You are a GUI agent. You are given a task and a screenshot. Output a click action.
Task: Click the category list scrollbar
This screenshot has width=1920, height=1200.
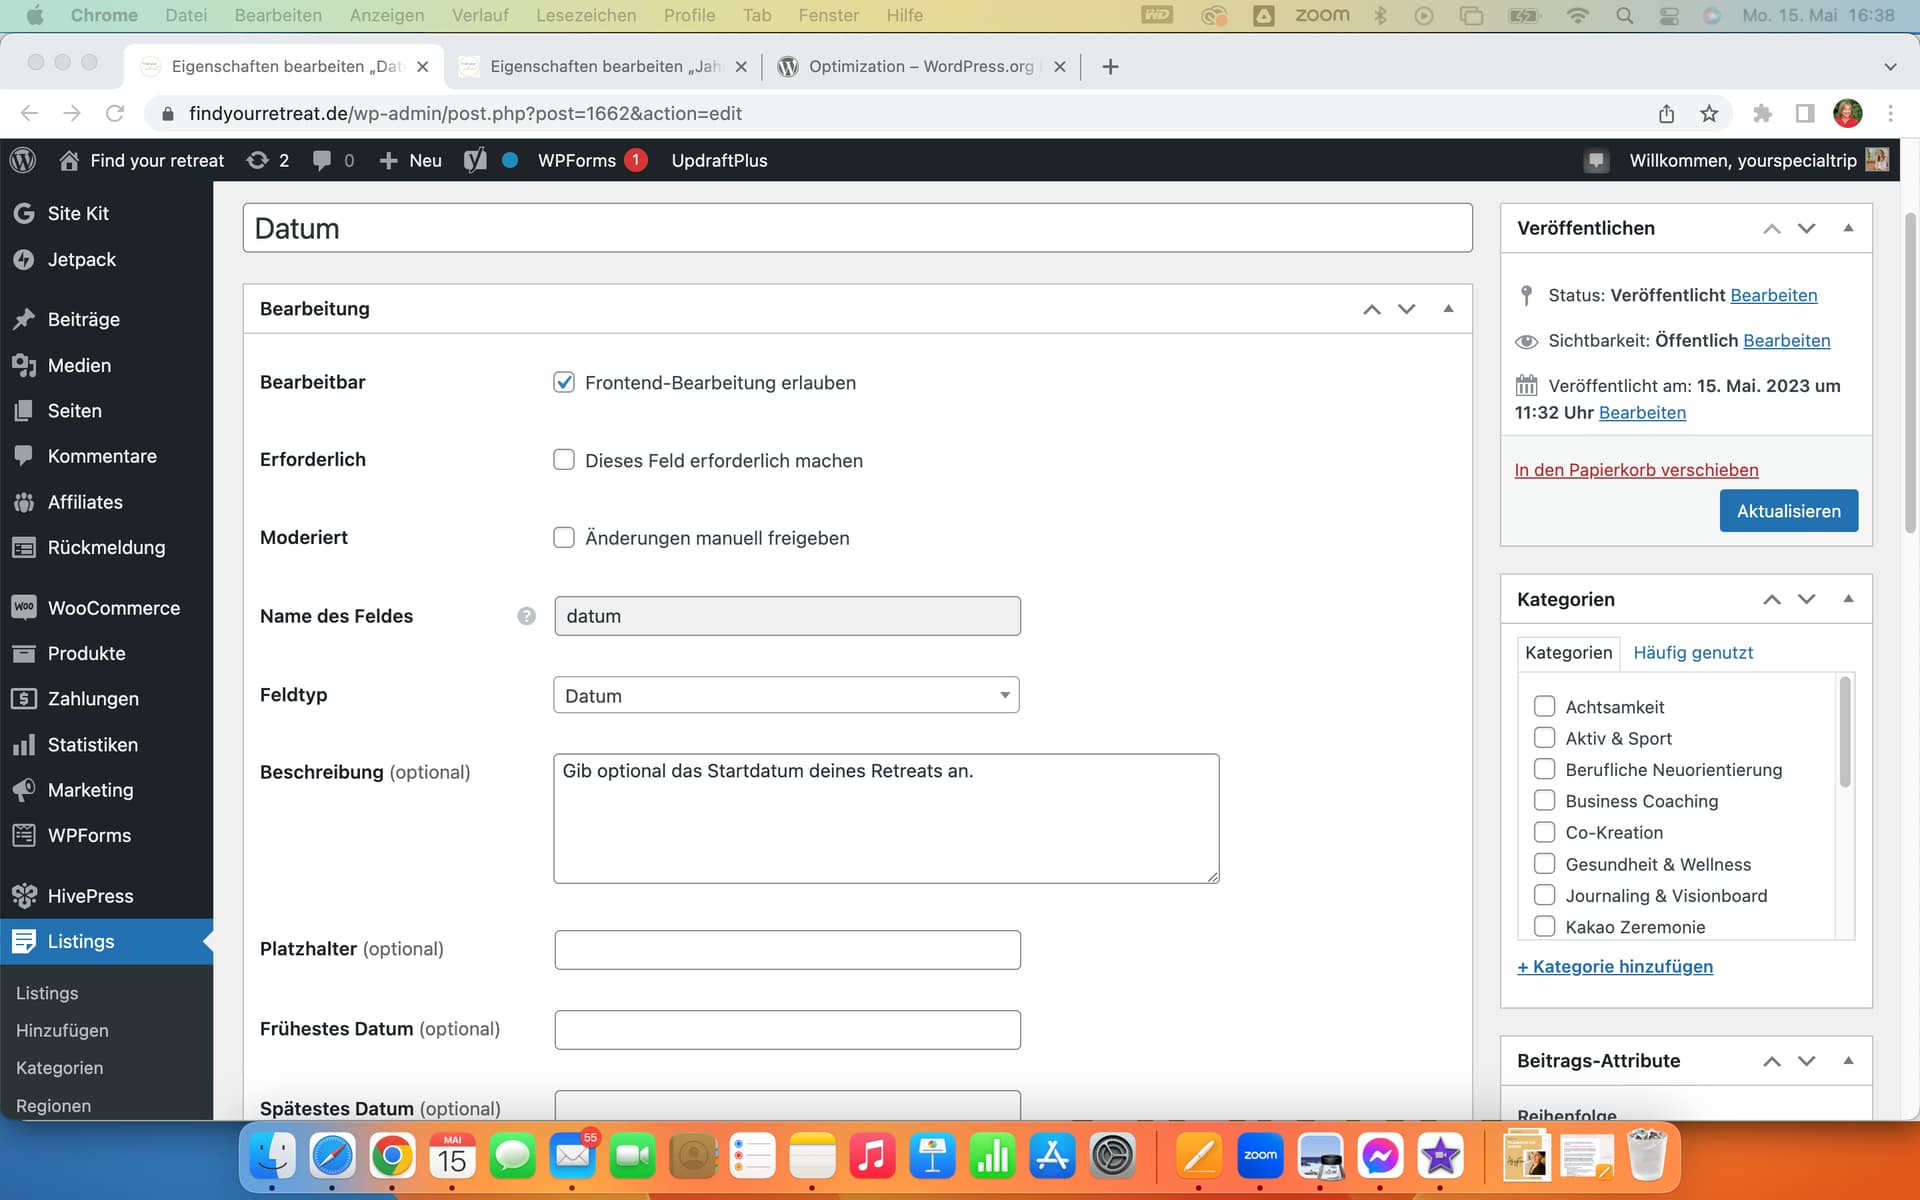1844,733
